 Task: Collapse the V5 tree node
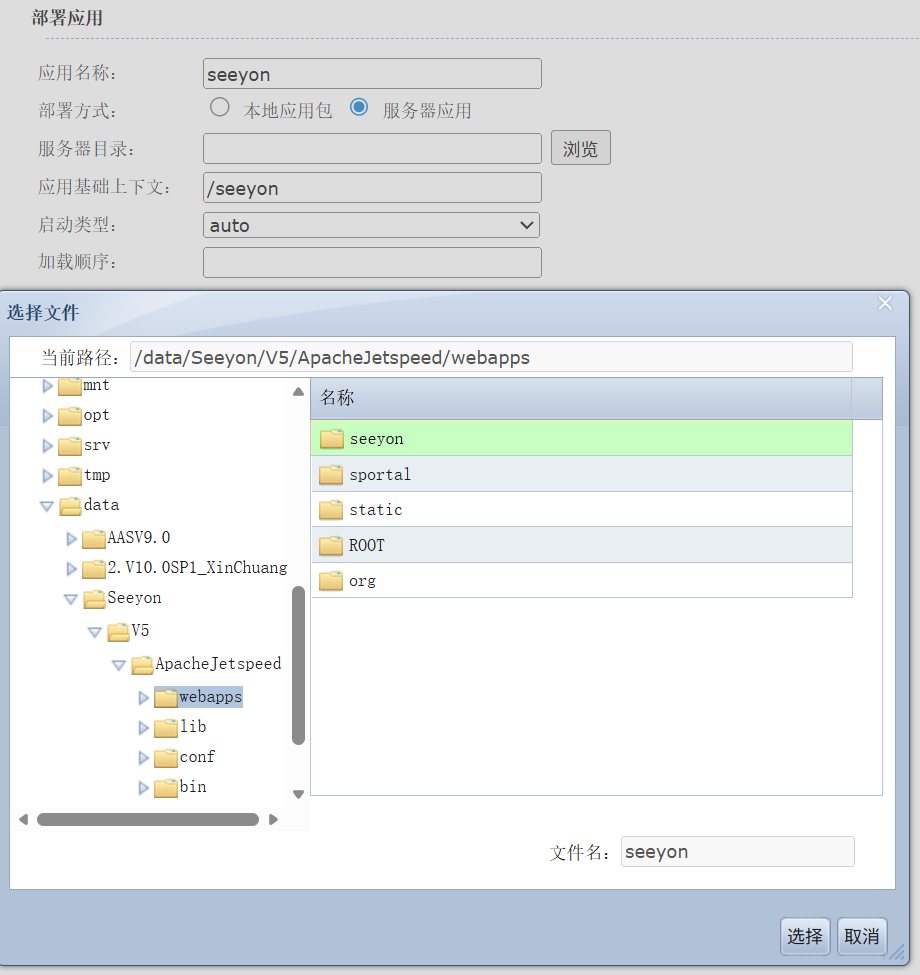[94, 632]
